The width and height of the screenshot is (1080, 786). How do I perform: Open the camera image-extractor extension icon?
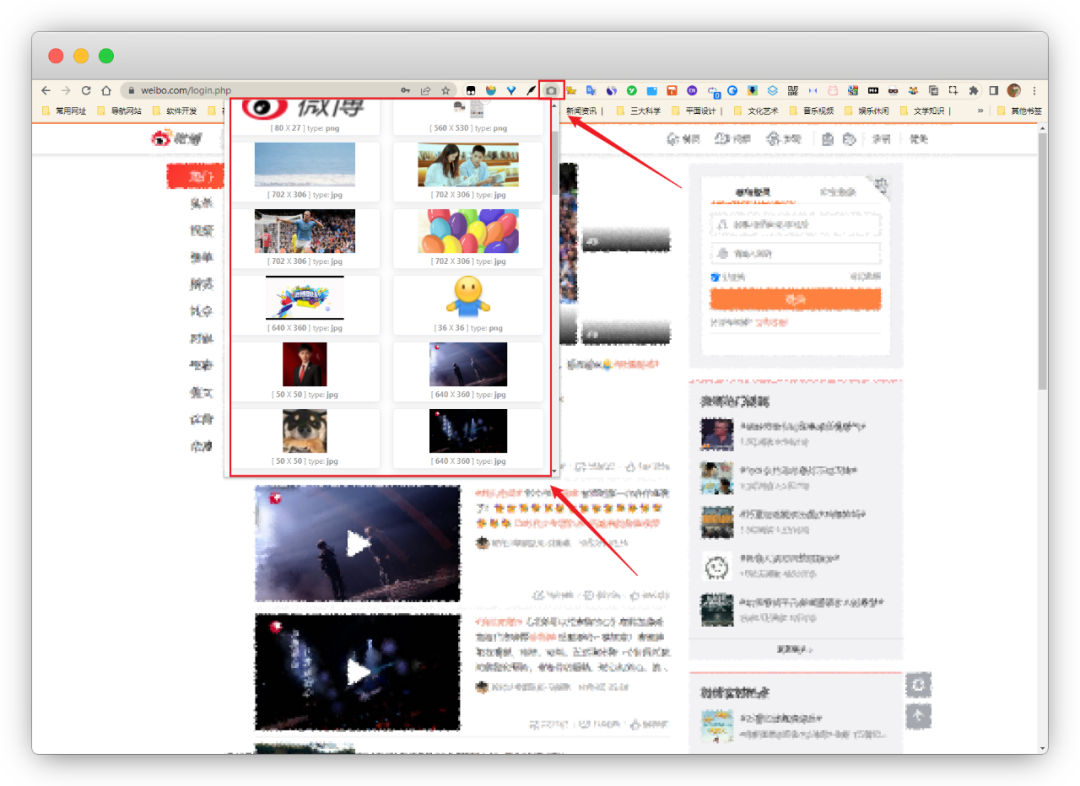551,90
